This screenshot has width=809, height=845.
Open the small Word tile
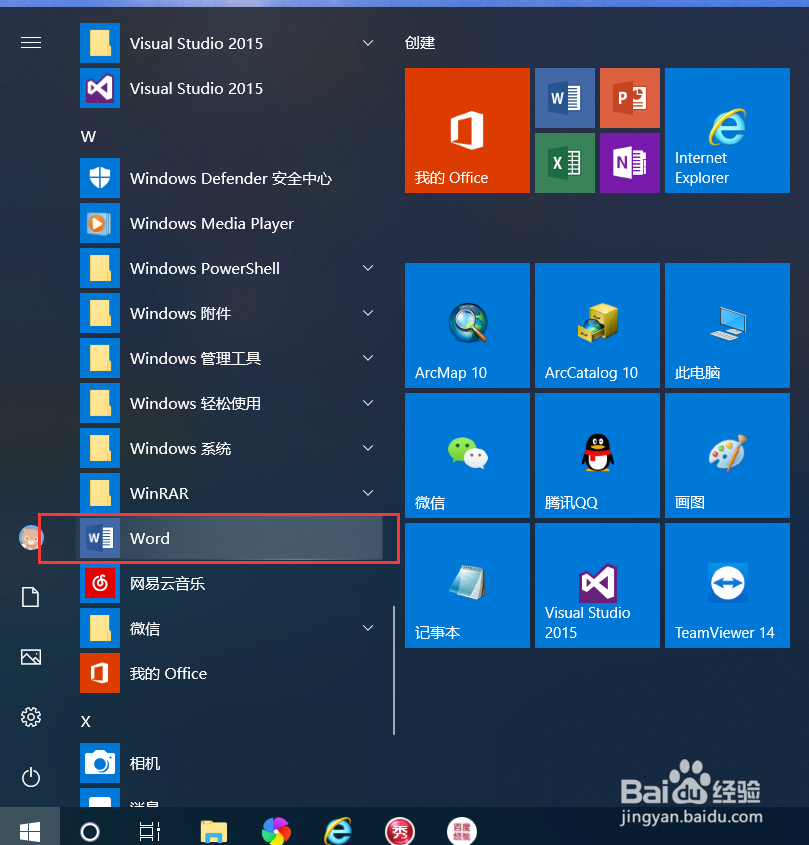coord(565,98)
